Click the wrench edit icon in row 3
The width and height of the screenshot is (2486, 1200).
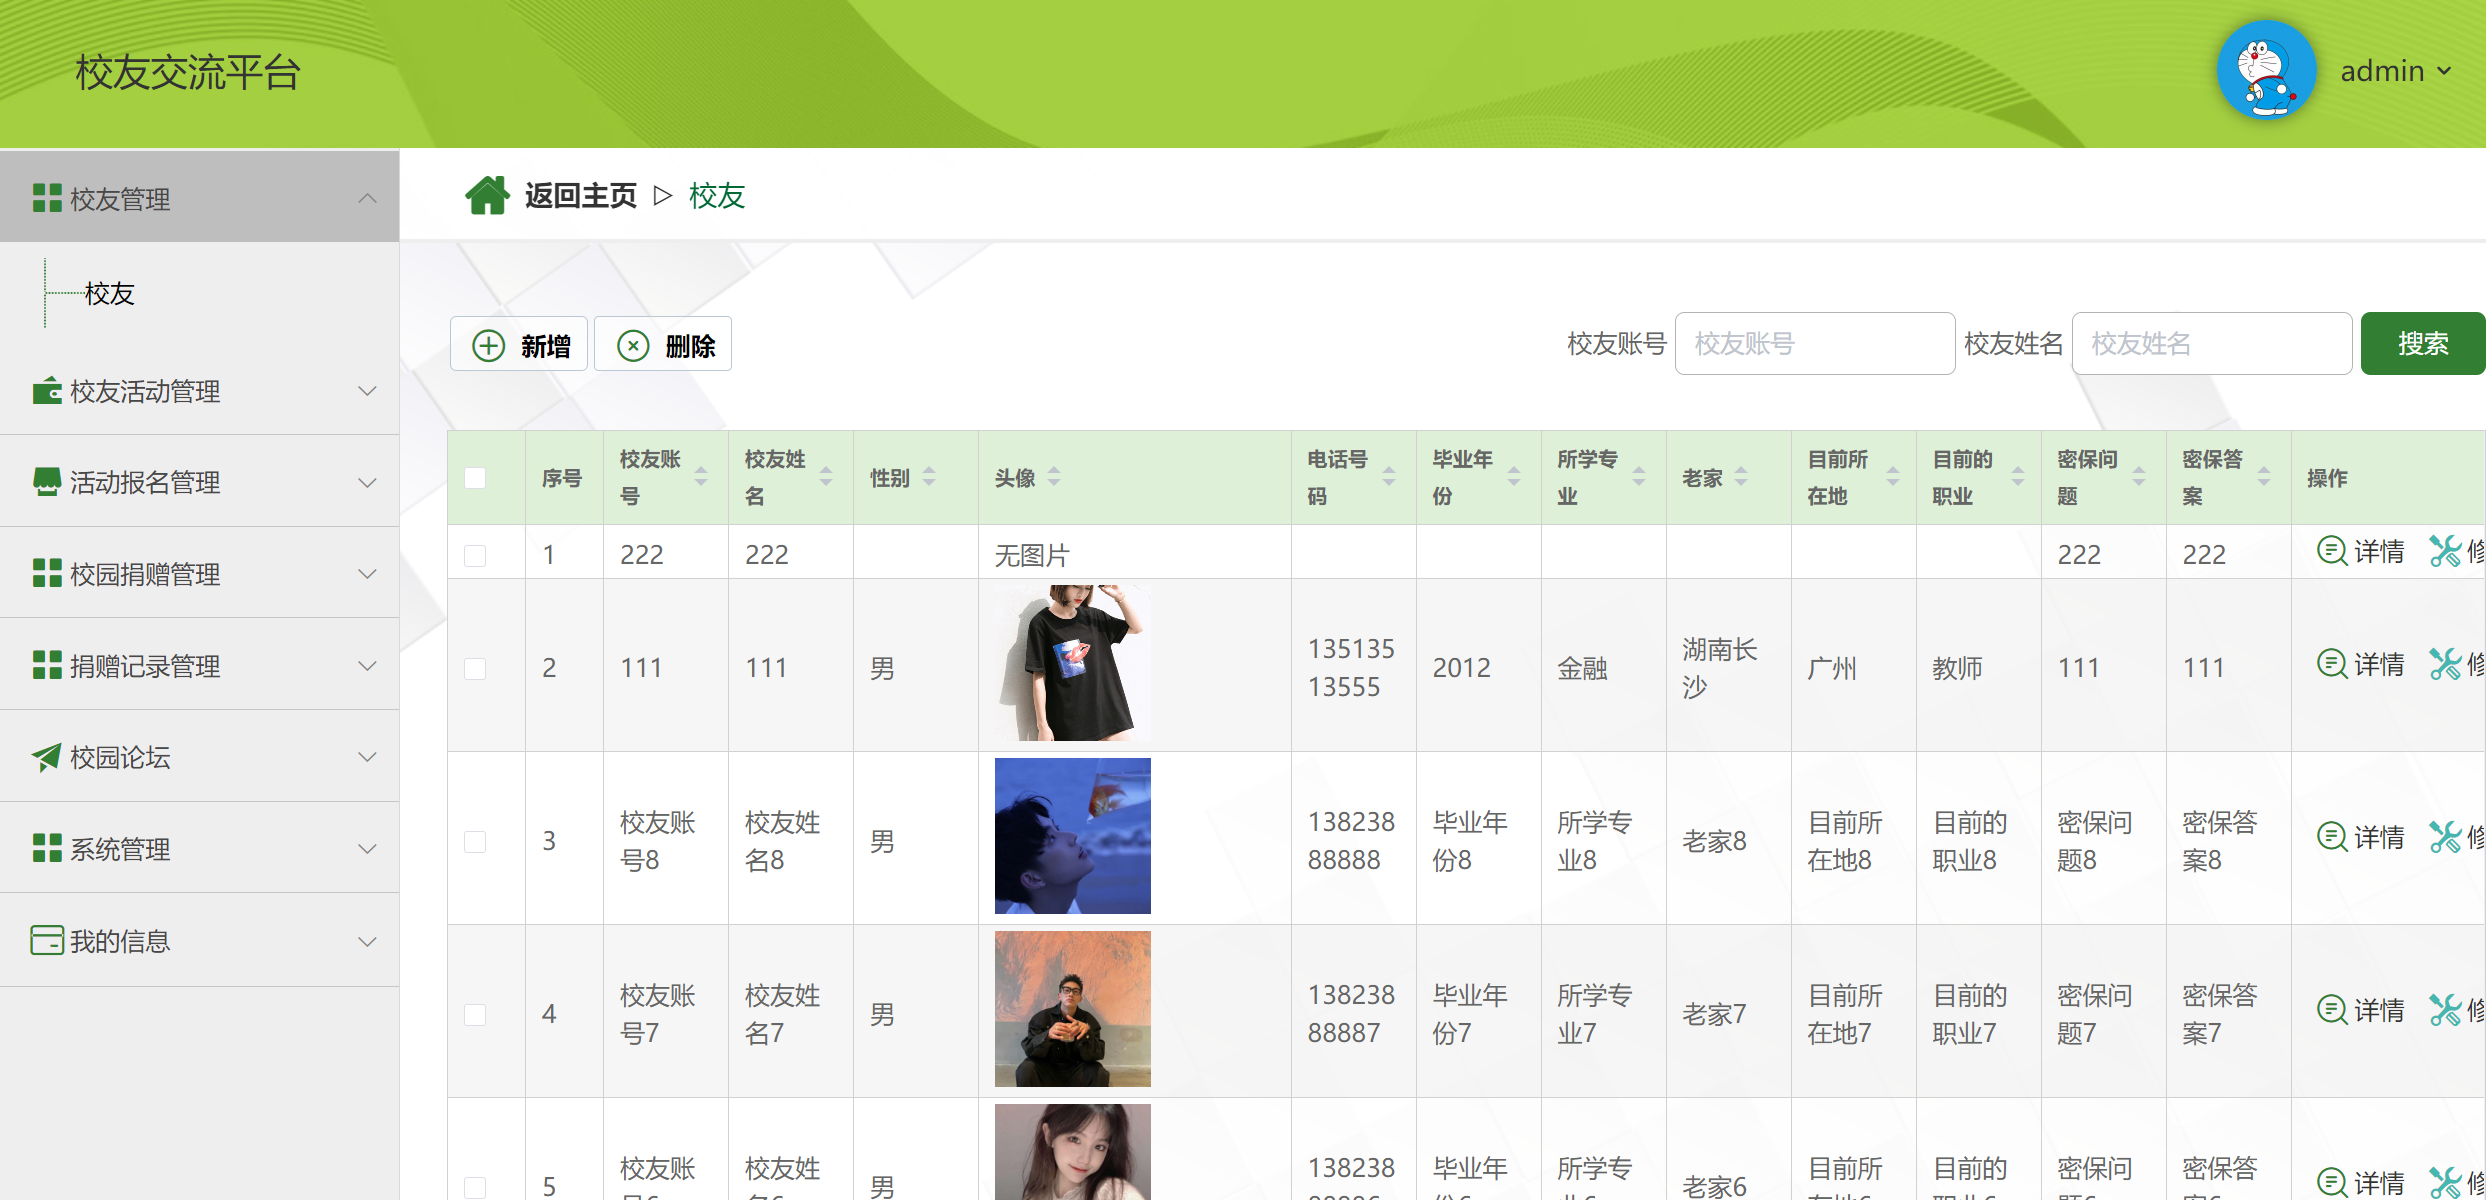[x=2445, y=837]
